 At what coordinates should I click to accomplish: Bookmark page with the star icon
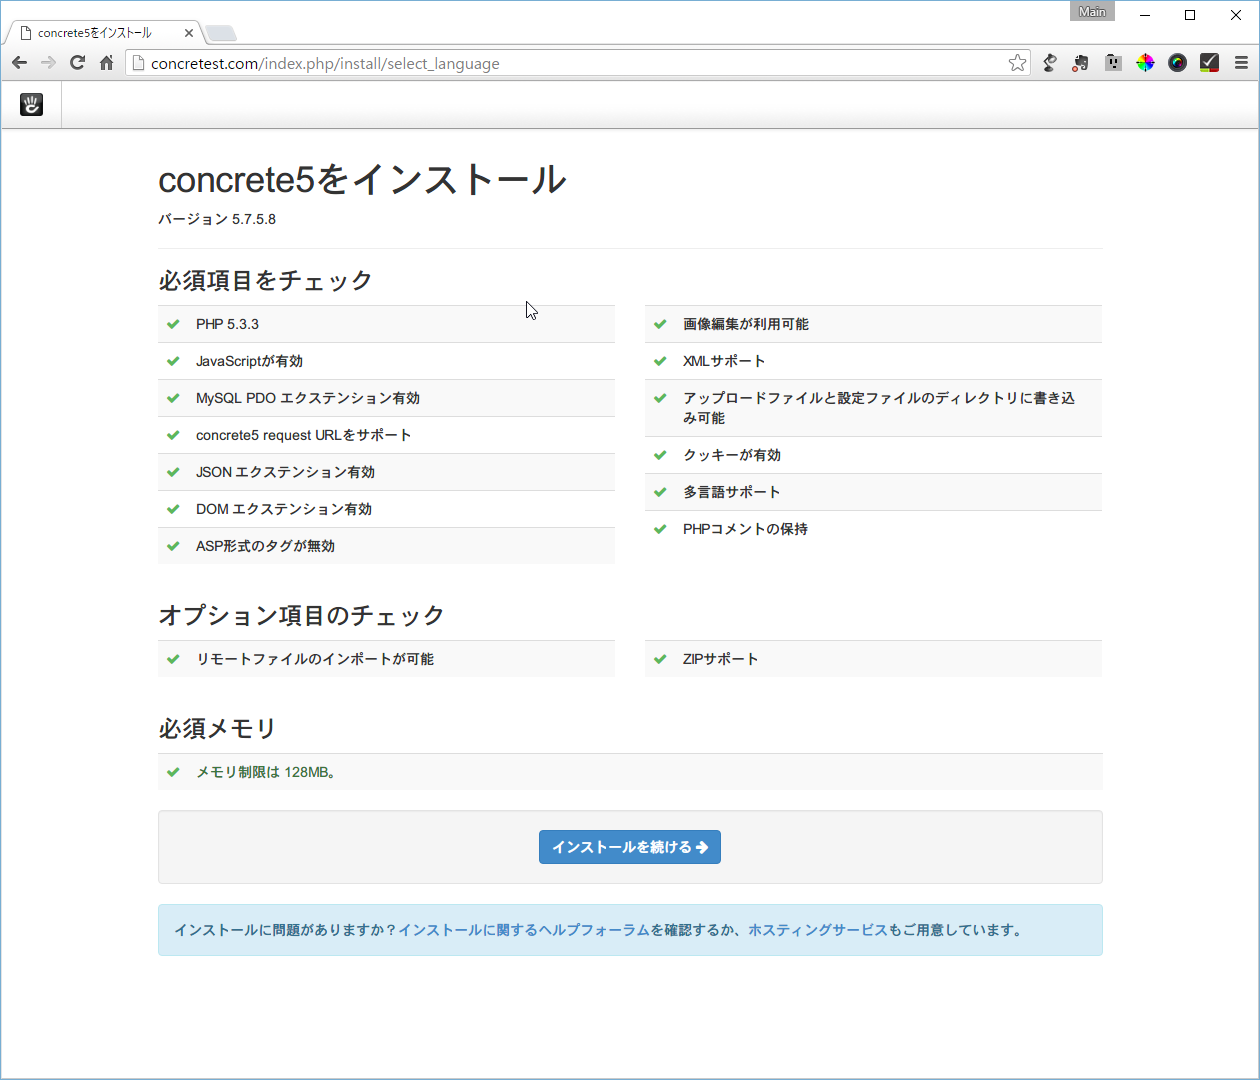click(x=1017, y=63)
